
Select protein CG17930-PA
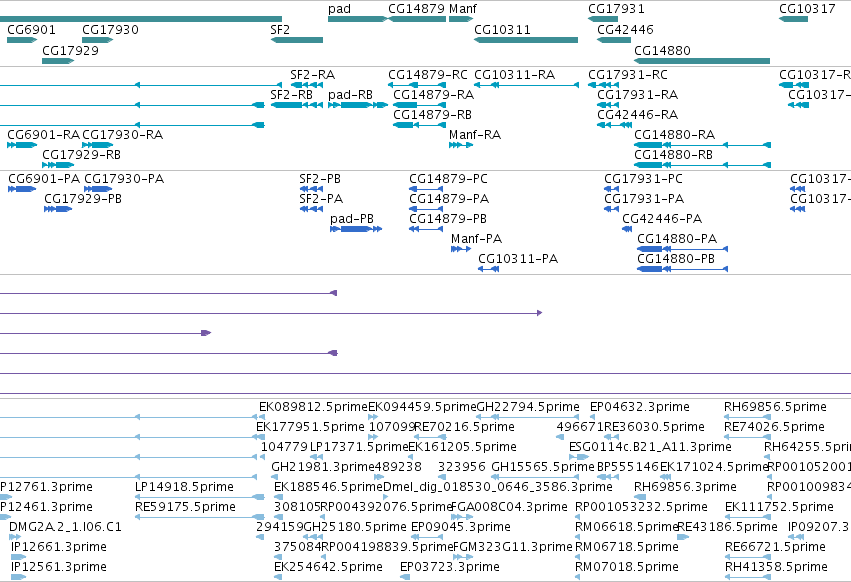tap(98, 189)
